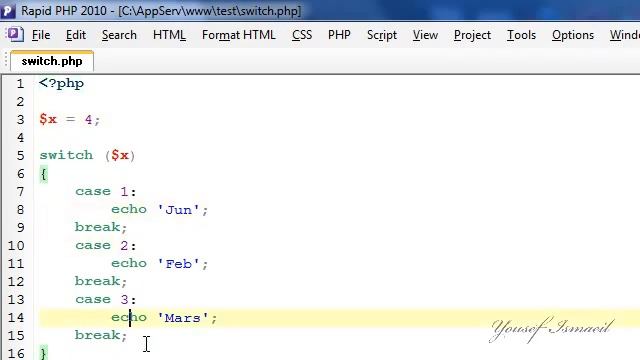Click the echo keyword on line 11

pyautogui.click(x=129, y=263)
